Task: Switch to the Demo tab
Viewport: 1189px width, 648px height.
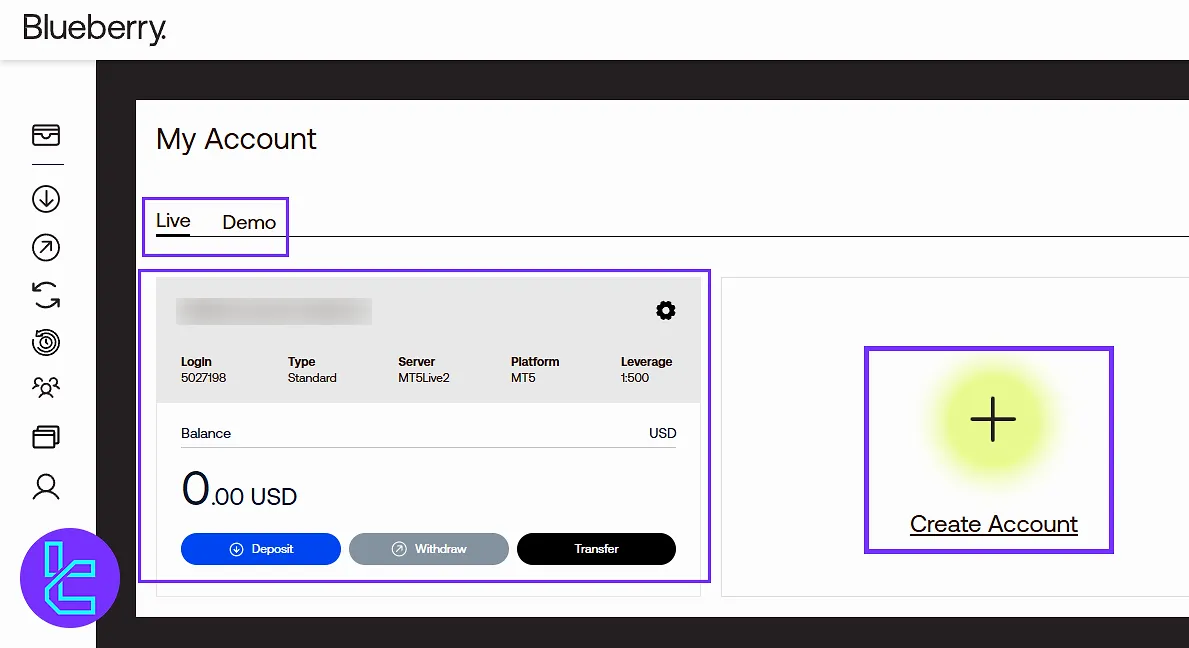Action: 249,222
